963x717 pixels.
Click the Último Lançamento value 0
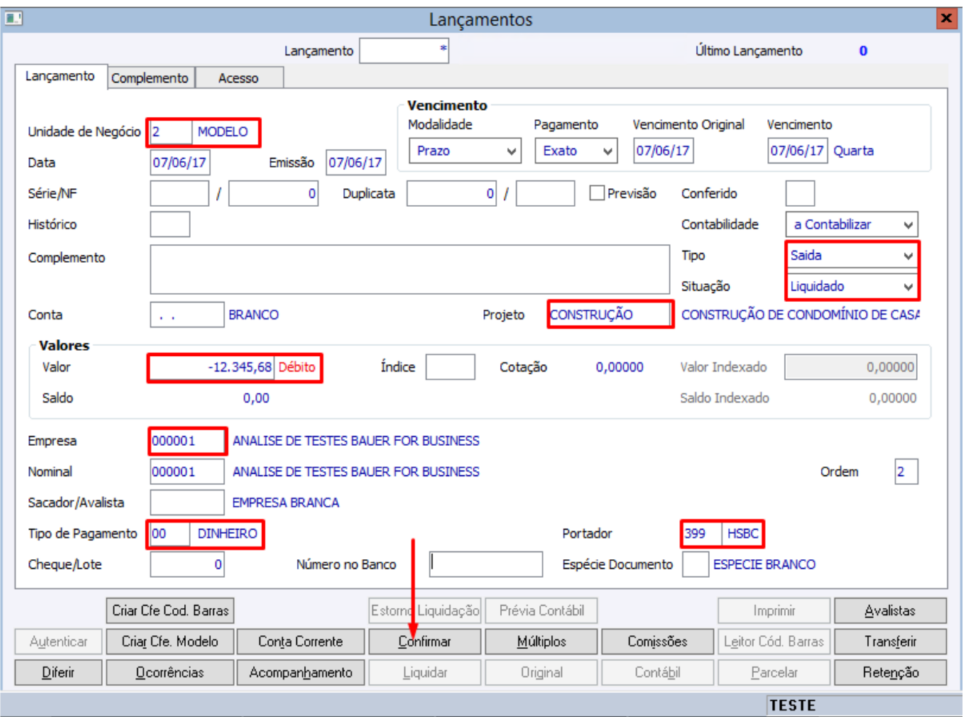863,51
